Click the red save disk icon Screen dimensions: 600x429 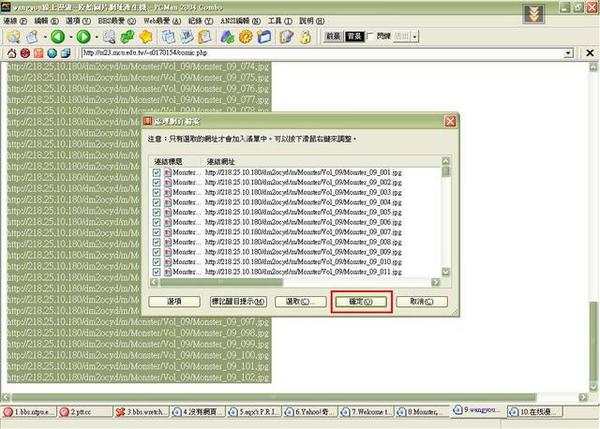39,53
